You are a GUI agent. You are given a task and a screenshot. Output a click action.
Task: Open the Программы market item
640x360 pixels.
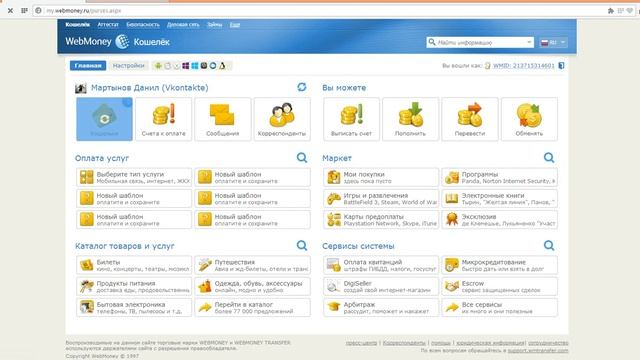pyautogui.click(x=500, y=178)
